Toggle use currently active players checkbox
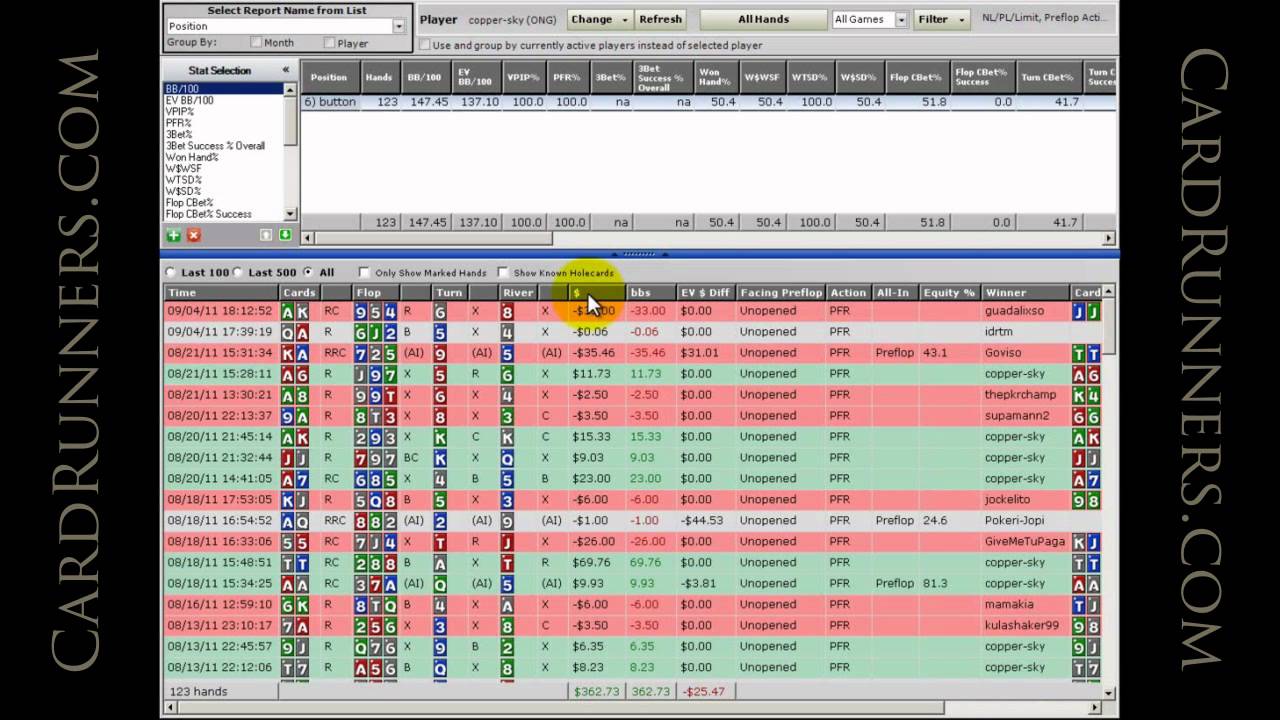This screenshot has height=720, width=1280. (425, 45)
